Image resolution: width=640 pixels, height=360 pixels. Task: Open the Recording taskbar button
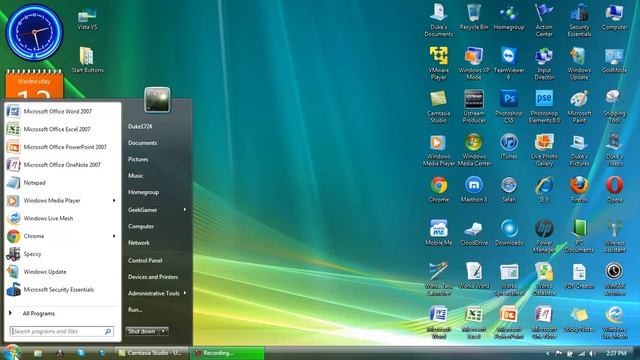[227, 353]
